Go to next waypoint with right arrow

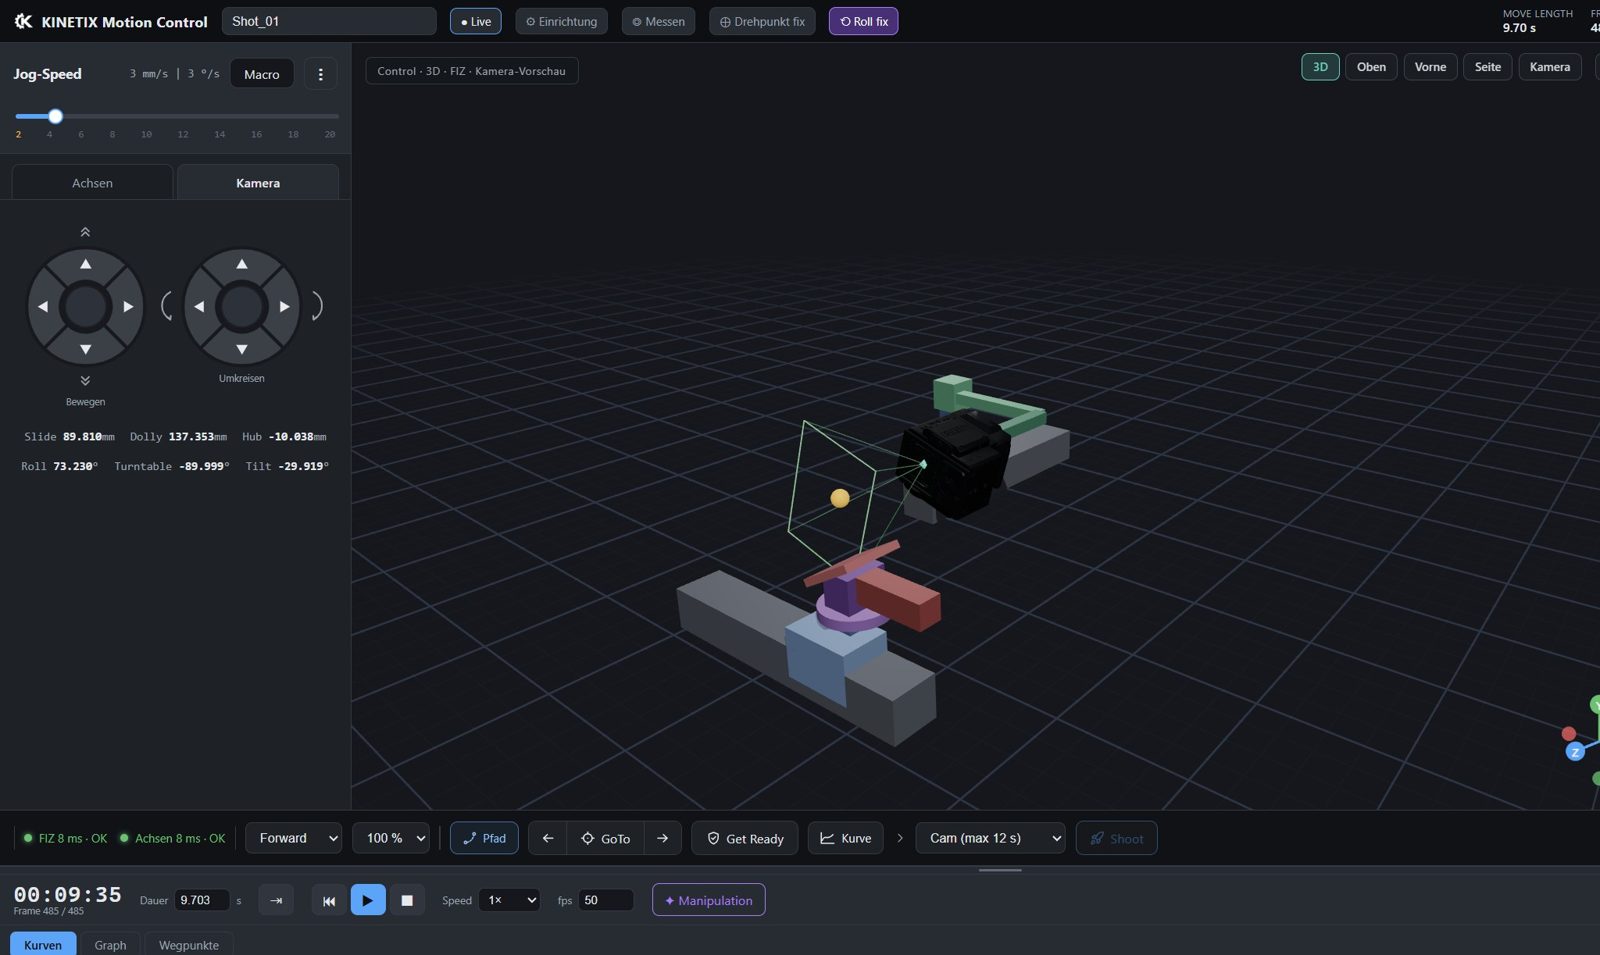pos(662,838)
